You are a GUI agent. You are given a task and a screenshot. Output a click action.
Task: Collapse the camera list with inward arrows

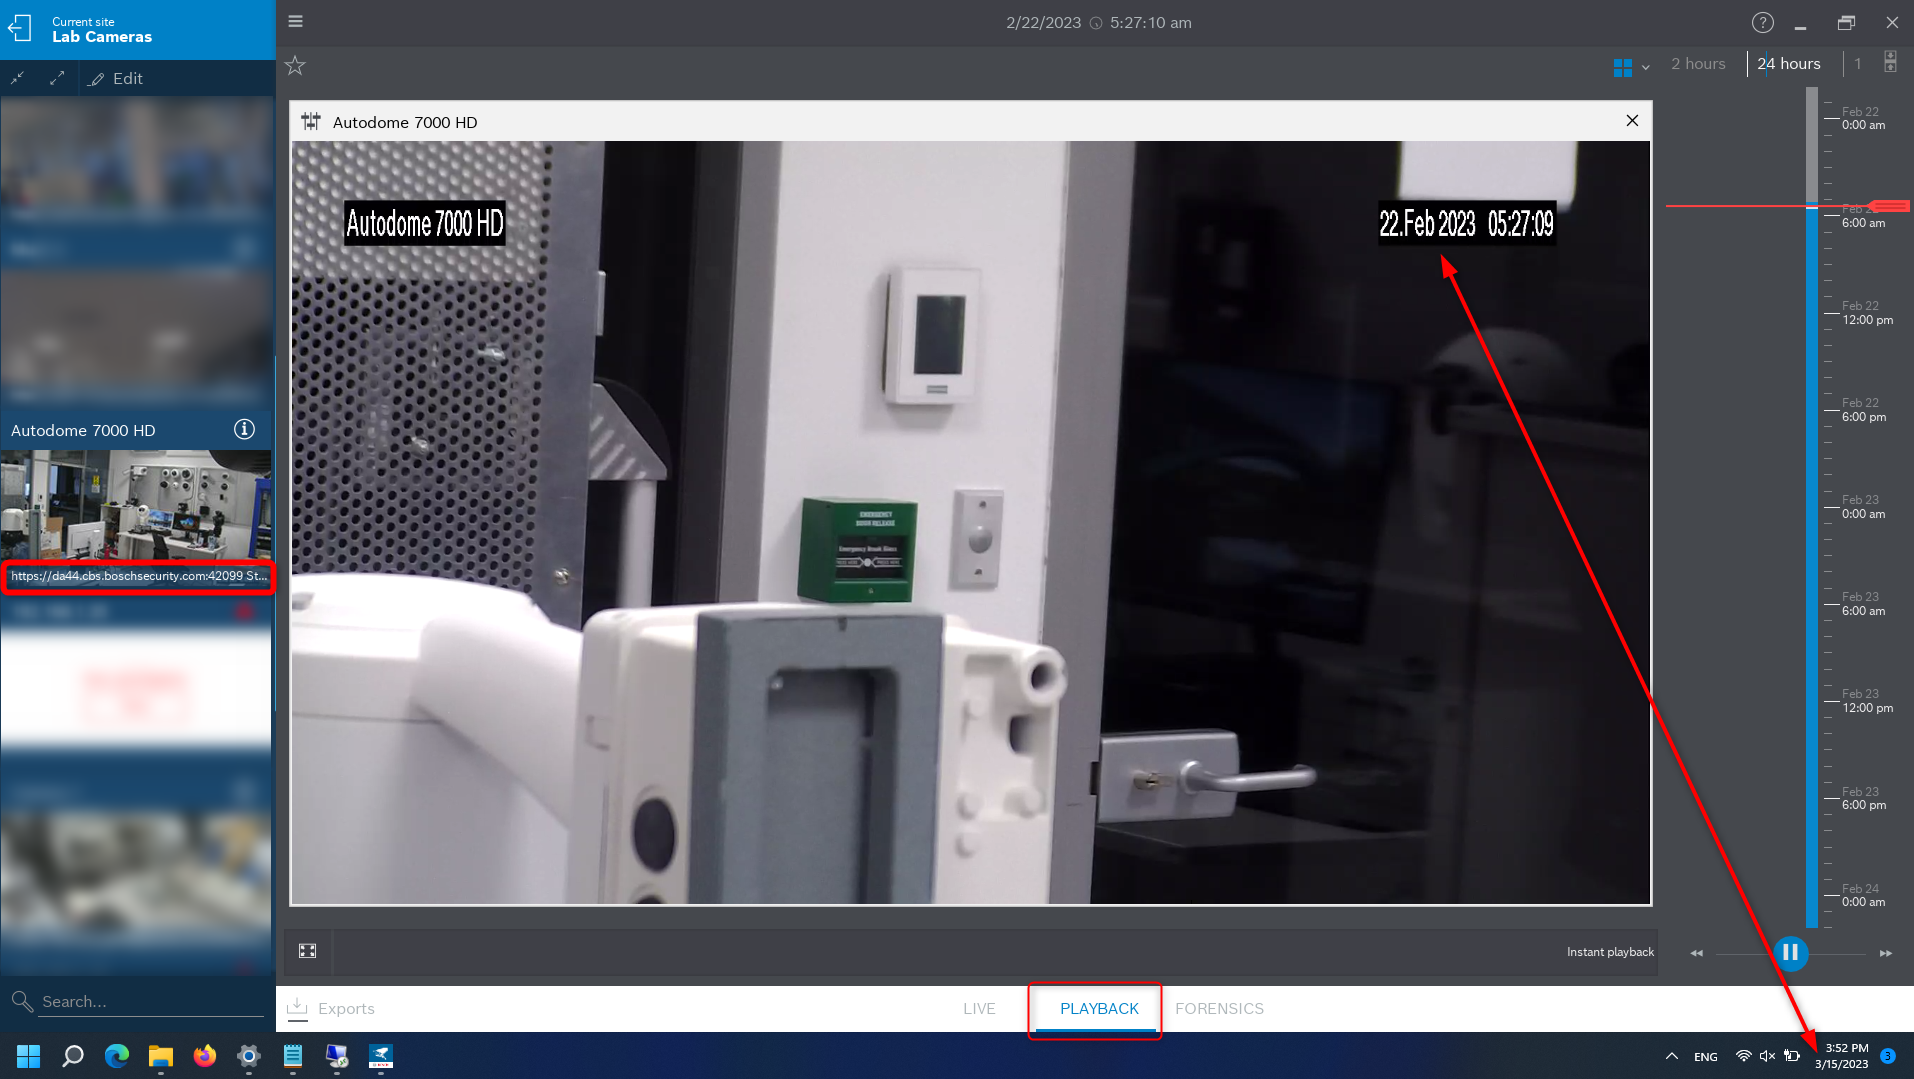point(18,78)
